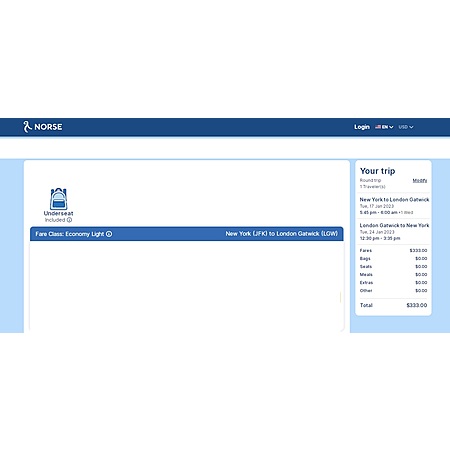Click the Your trip heading
450x450 pixels.
377,171
